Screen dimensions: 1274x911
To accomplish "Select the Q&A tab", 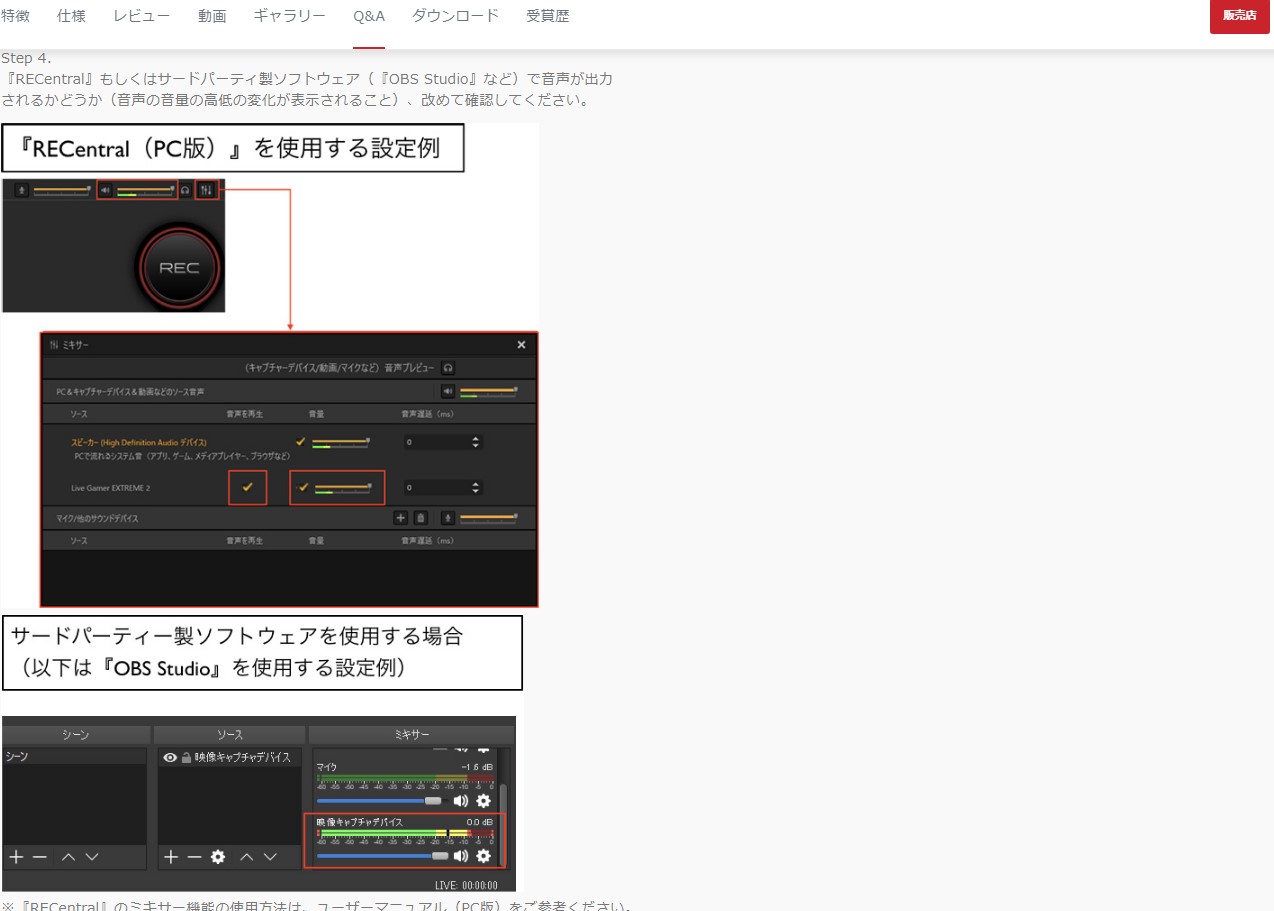I will (369, 16).
